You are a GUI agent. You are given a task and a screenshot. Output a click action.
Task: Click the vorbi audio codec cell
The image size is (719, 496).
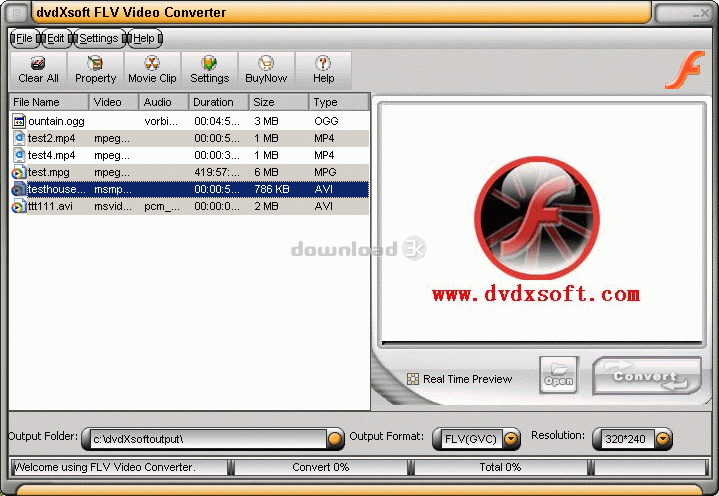161,121
